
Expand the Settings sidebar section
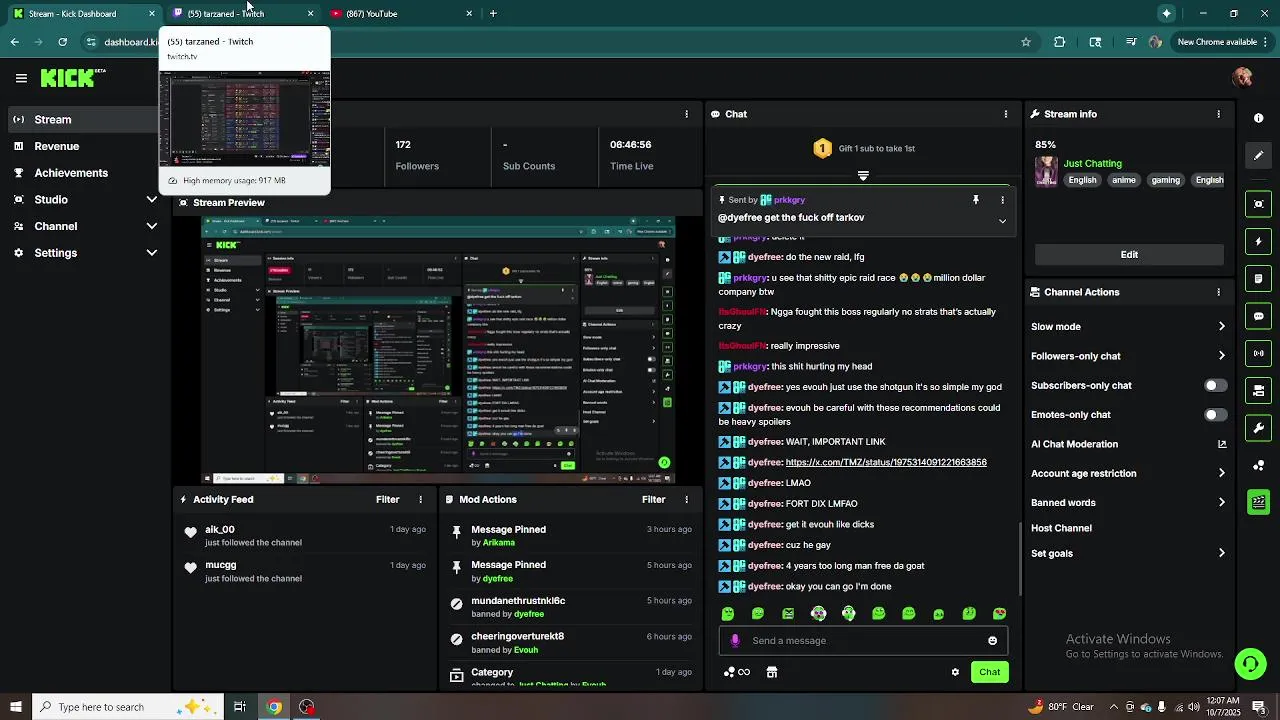coord(152,253)
